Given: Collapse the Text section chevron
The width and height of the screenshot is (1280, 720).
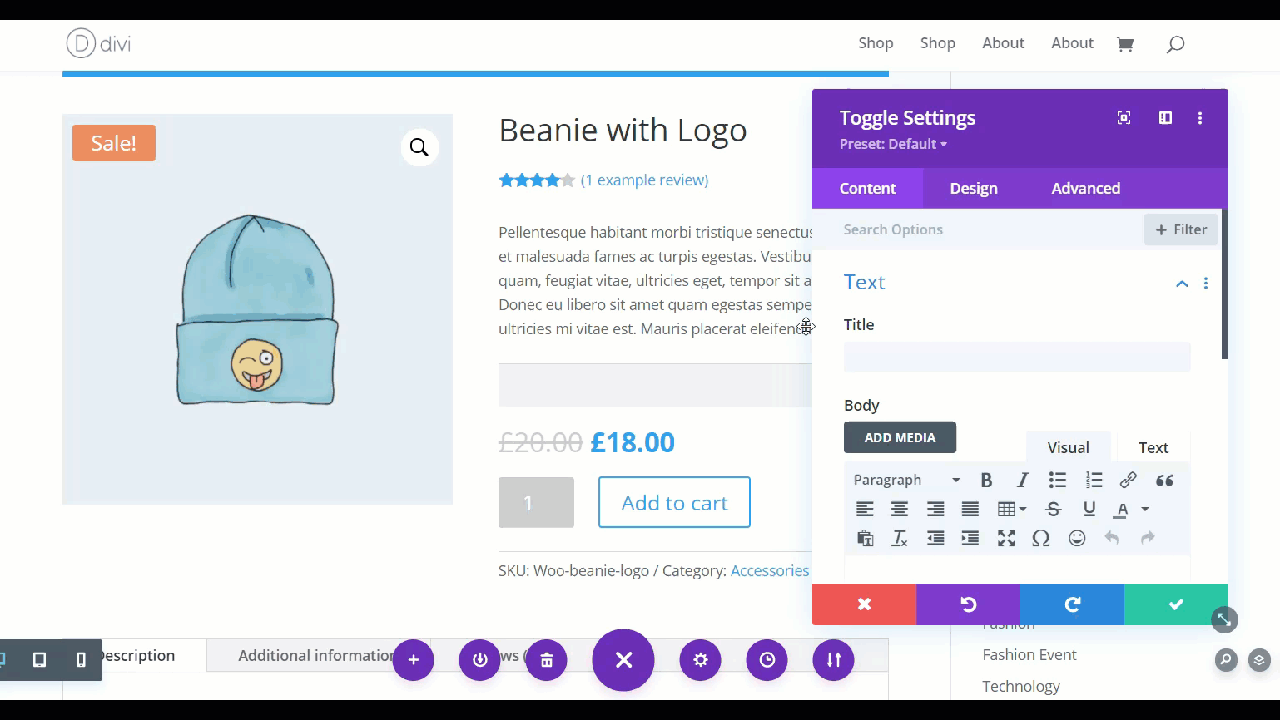Looking at the screenshot, I should (1182, 284).
